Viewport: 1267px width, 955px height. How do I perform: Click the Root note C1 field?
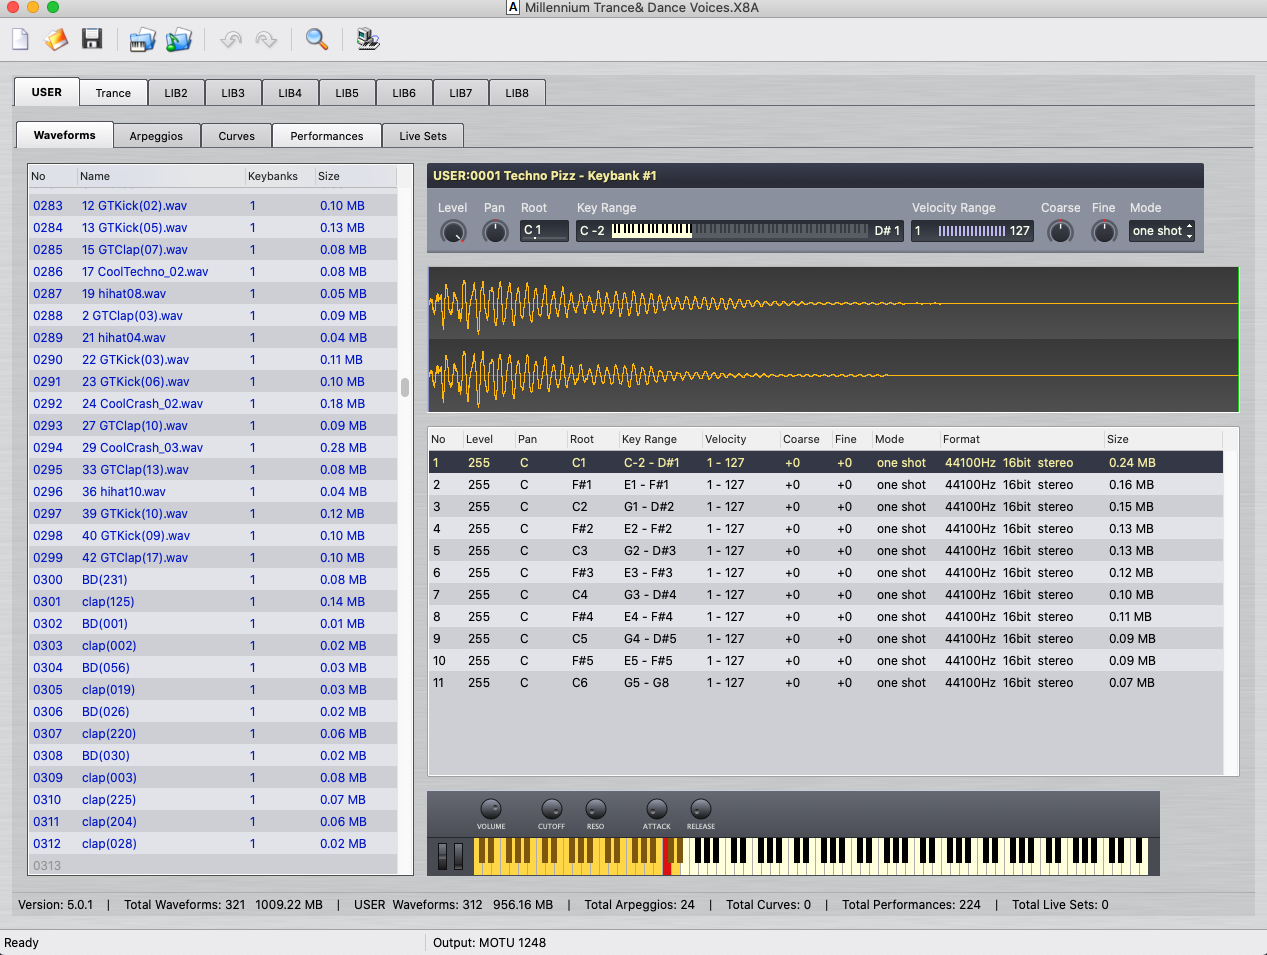point(544,231)
